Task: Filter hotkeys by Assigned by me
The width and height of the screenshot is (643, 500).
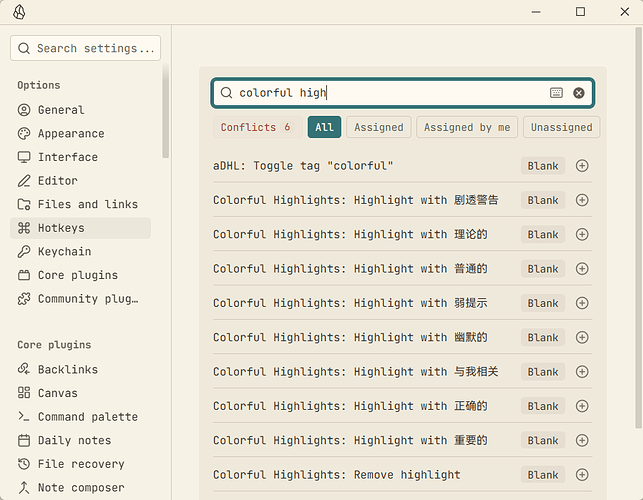Action: click(x=467, y=127)
